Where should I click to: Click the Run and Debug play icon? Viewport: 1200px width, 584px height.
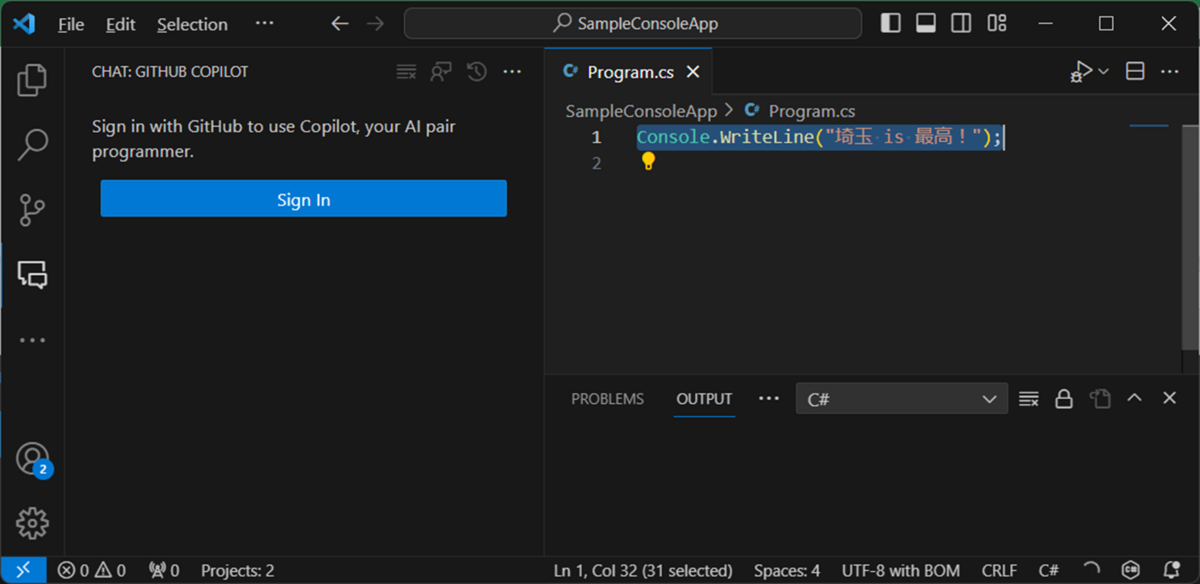(1081, 72)
